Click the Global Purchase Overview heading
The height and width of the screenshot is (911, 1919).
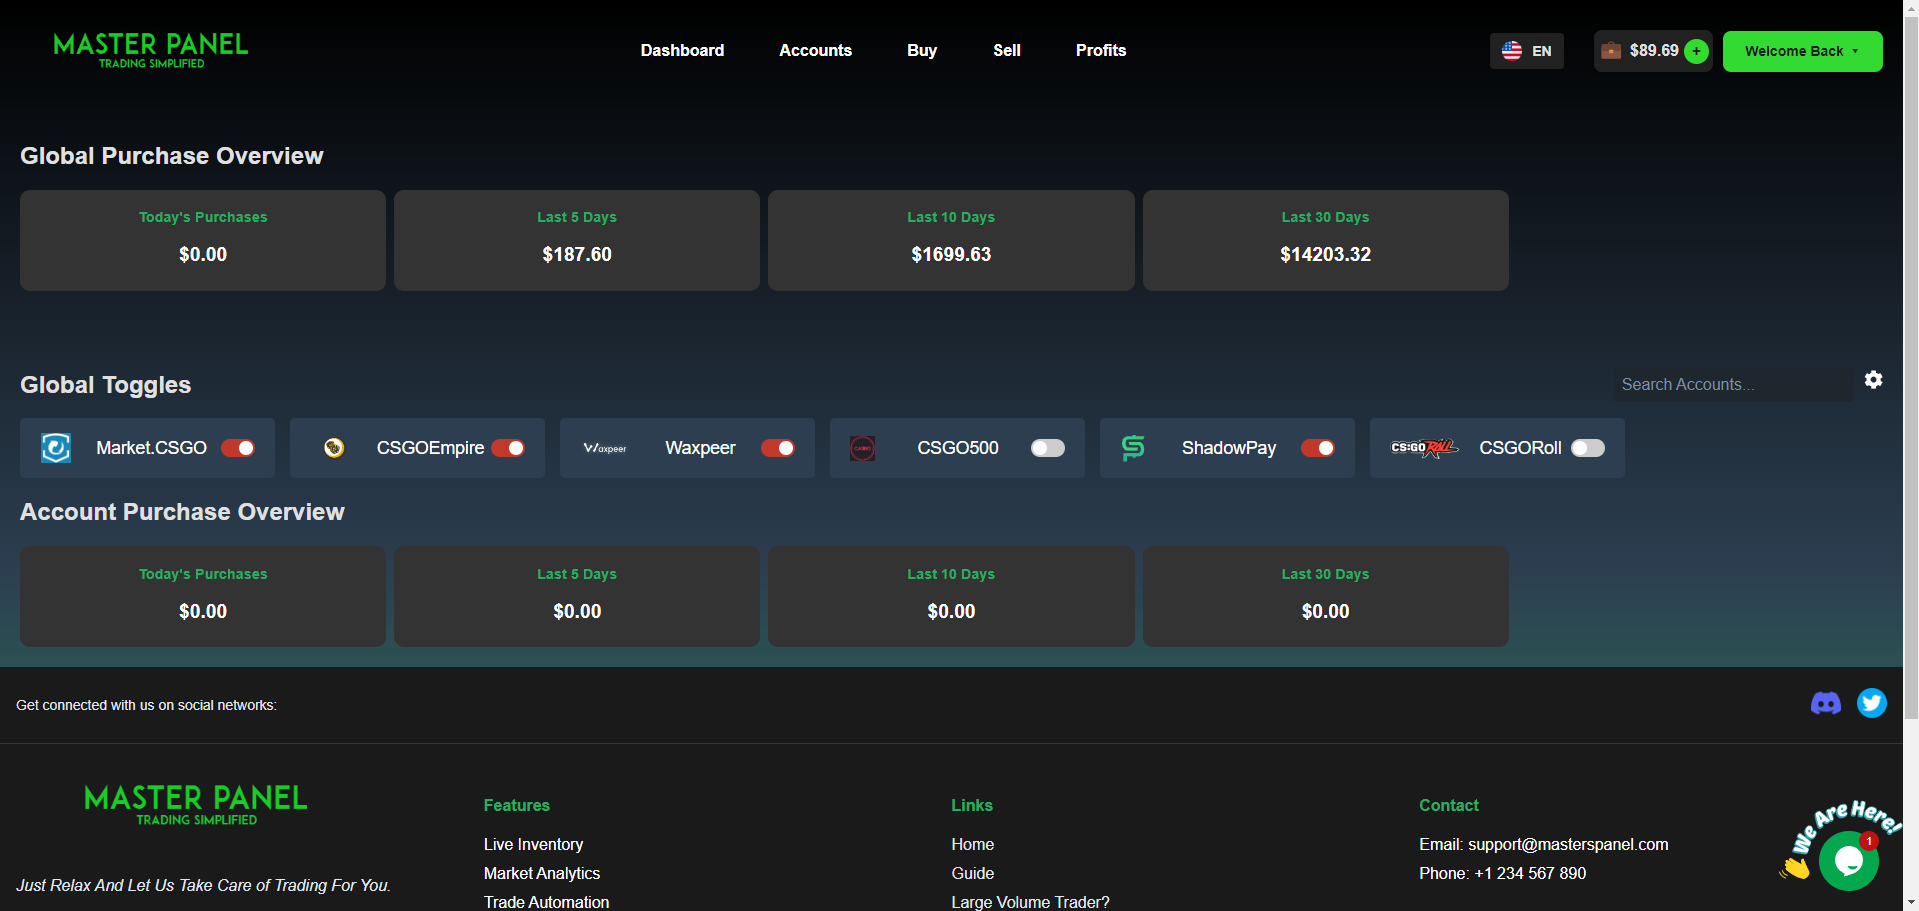point(172,156)
